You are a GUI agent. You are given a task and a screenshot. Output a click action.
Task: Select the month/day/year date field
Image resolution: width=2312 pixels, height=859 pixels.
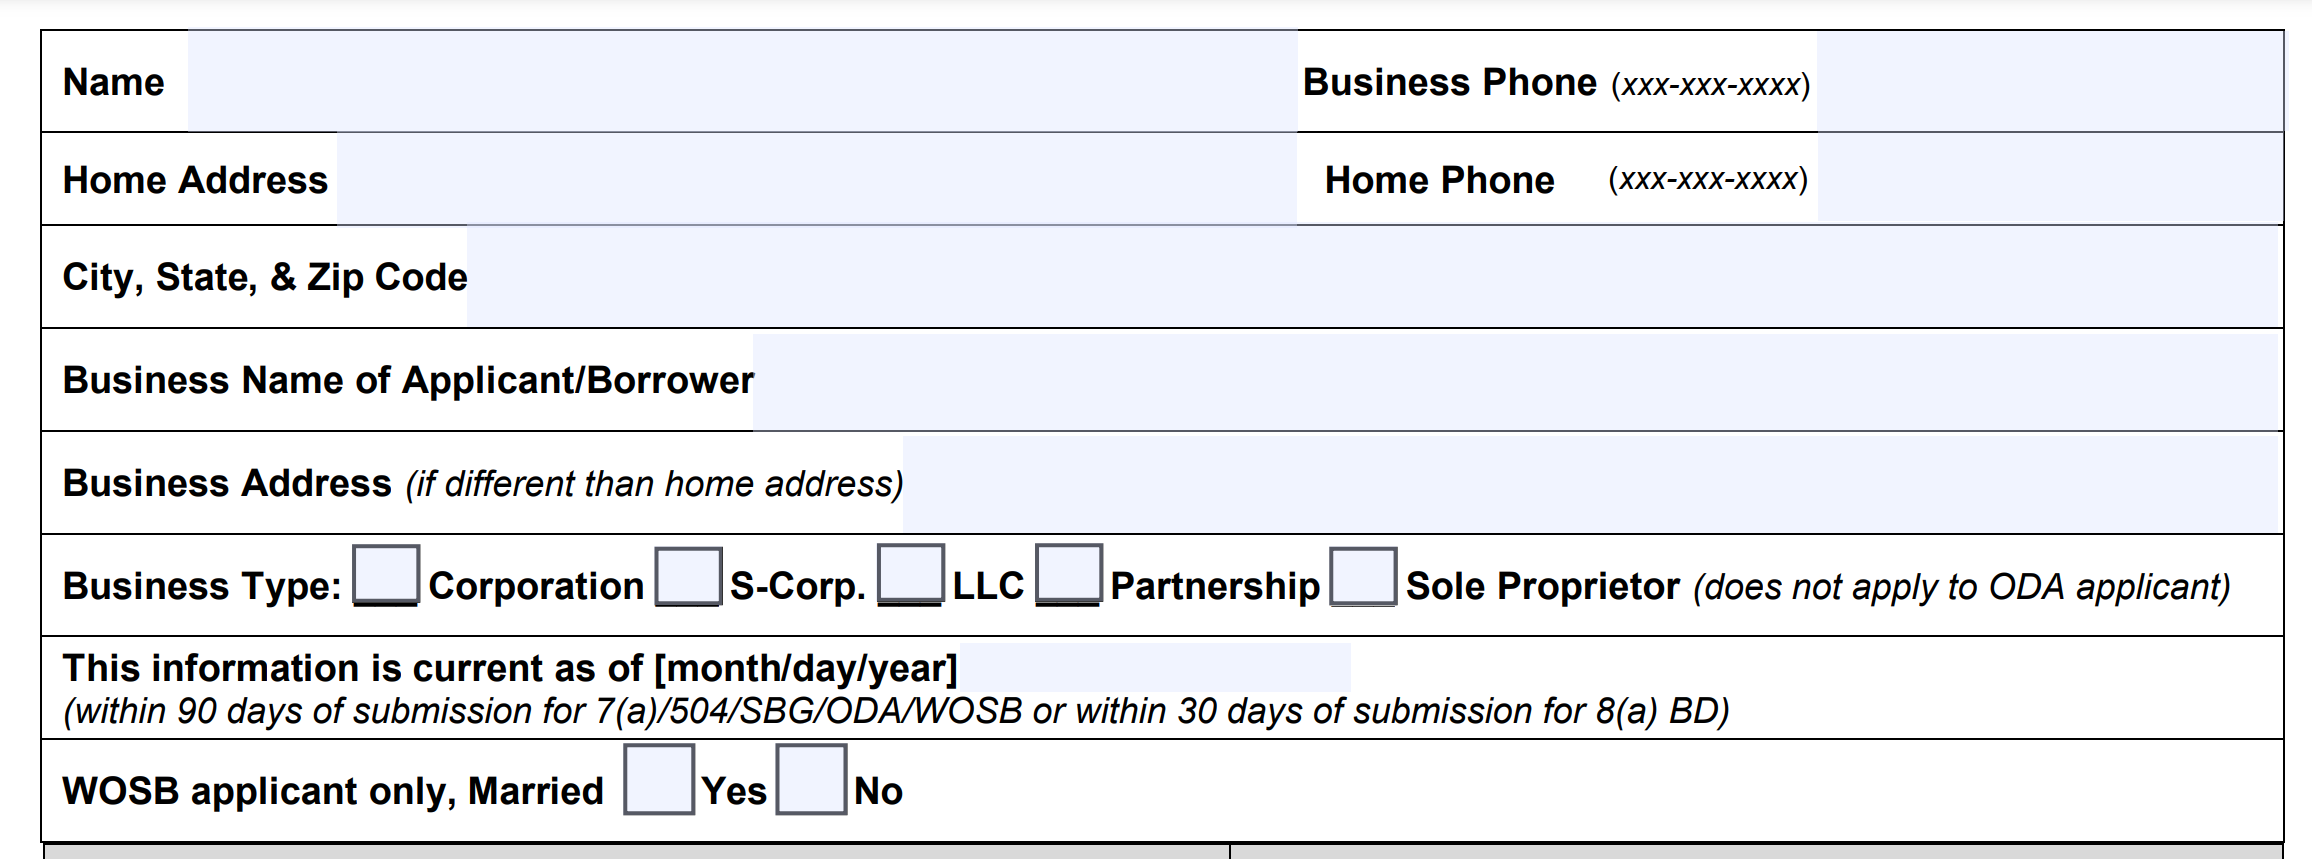[1154, 668]
